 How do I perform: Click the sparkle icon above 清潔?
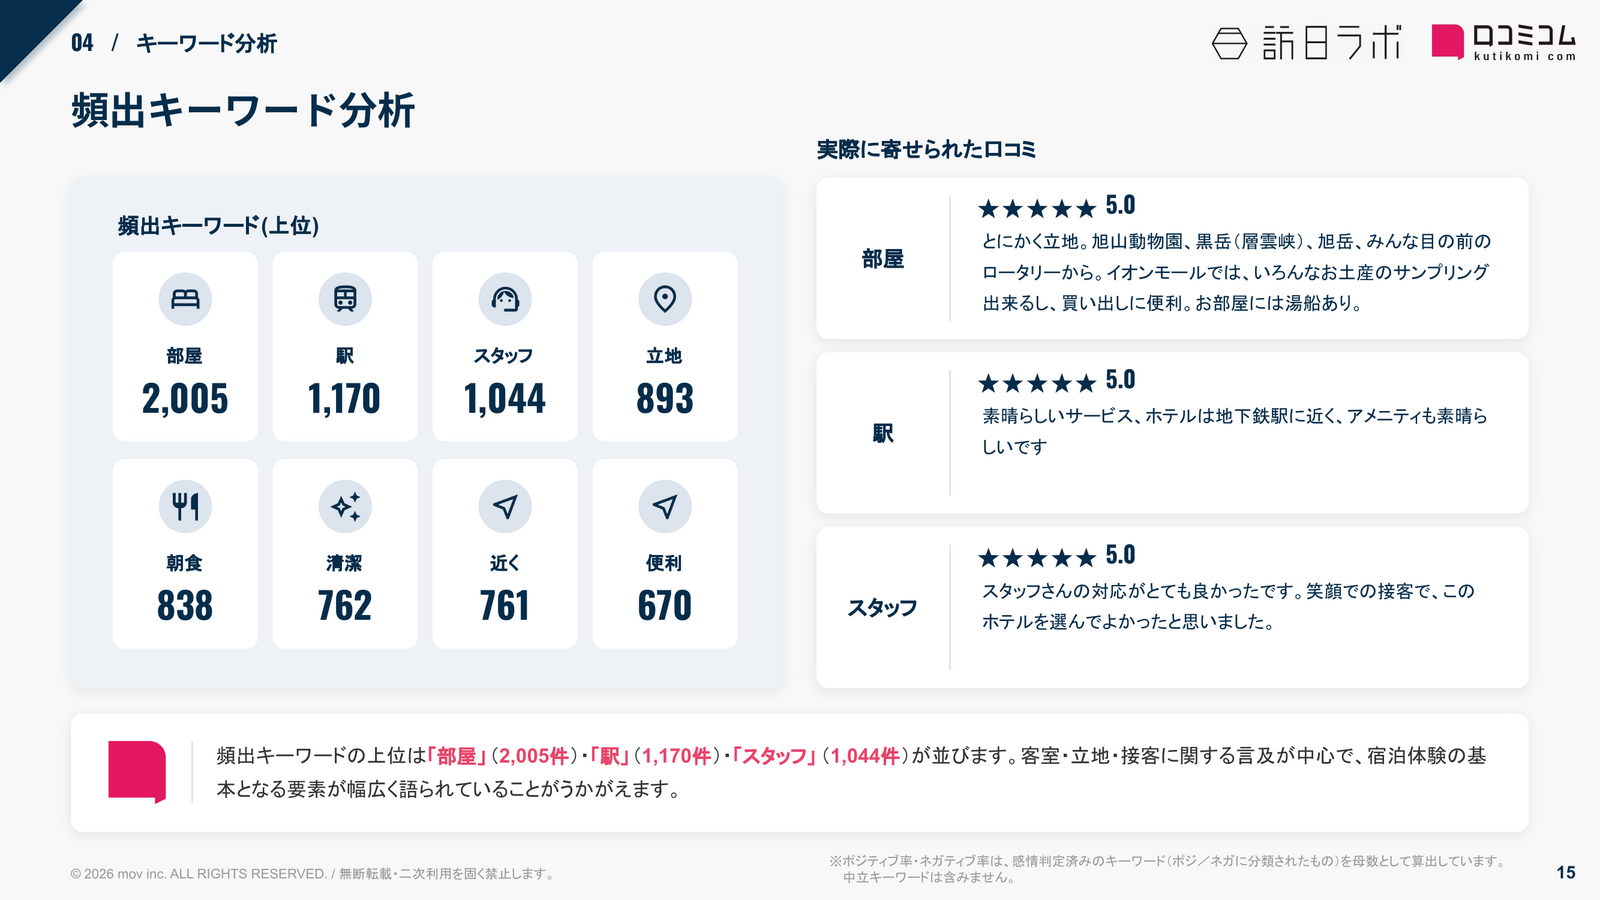(345, 506)
